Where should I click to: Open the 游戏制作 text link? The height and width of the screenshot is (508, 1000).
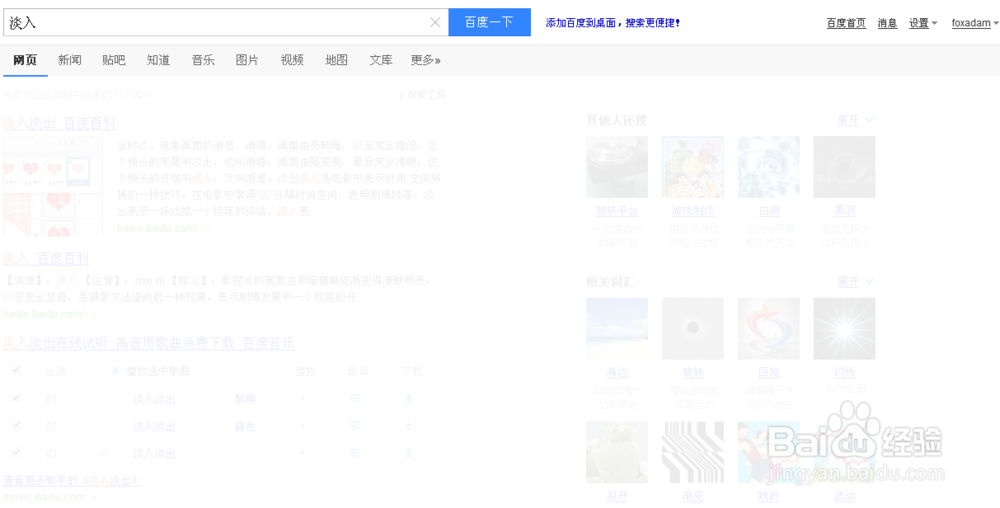click(x=693, y=211)
